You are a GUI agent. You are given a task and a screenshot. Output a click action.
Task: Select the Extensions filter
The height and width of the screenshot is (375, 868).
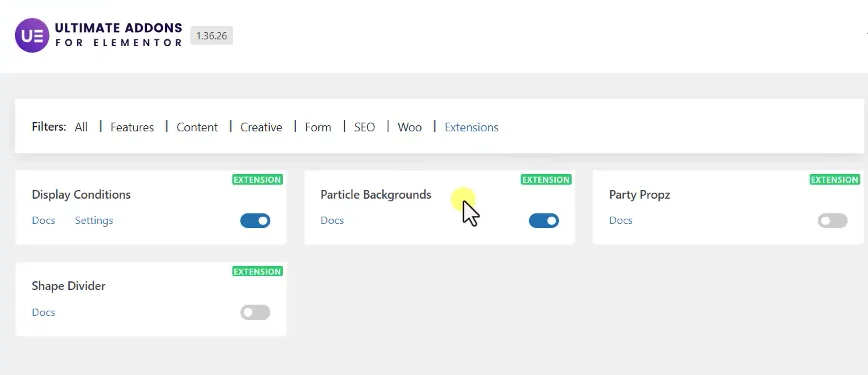[x=472, y=127]
